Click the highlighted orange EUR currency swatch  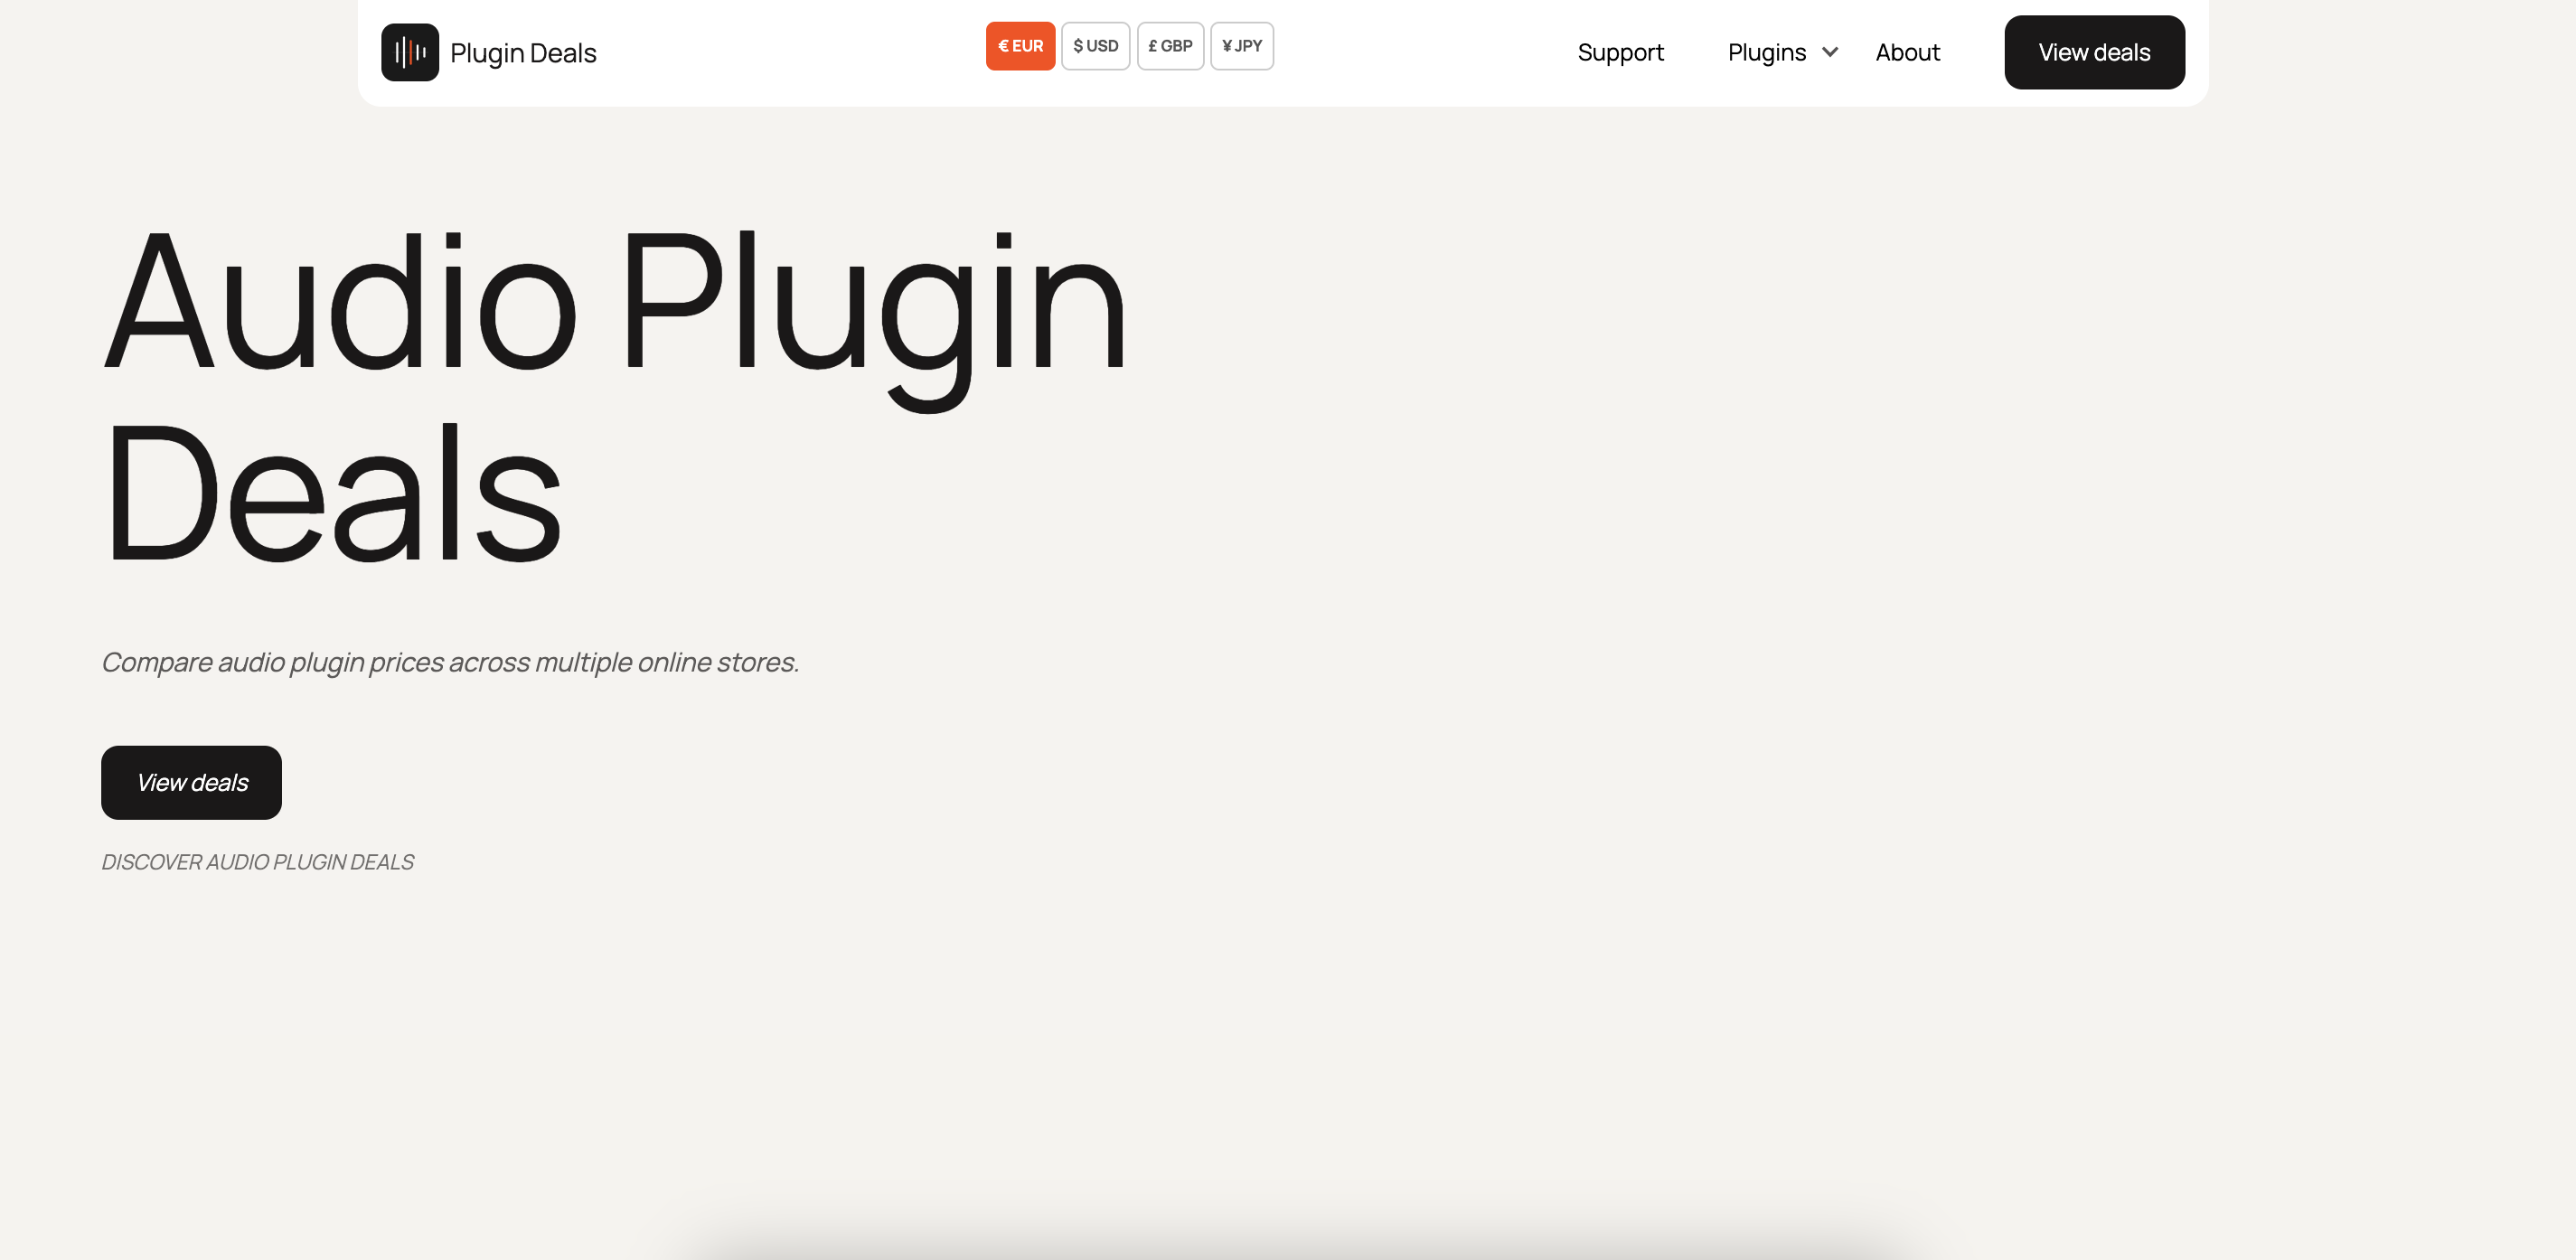1020,45
